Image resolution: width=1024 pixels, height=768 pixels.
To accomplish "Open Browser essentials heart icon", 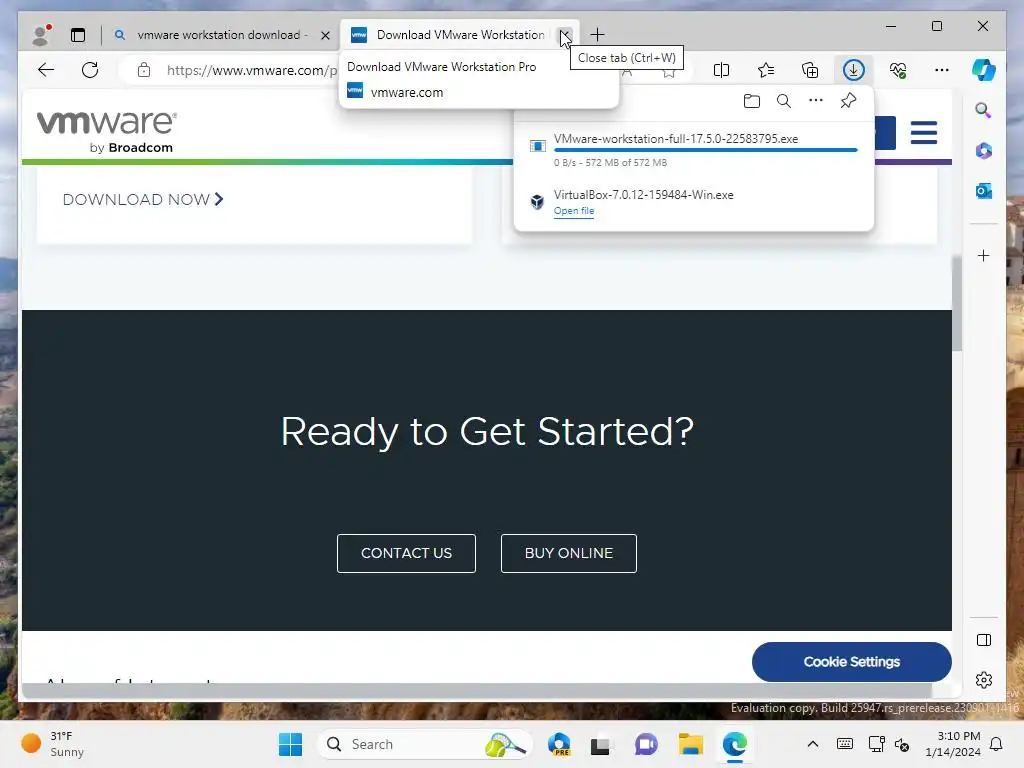I will (898, 70).
